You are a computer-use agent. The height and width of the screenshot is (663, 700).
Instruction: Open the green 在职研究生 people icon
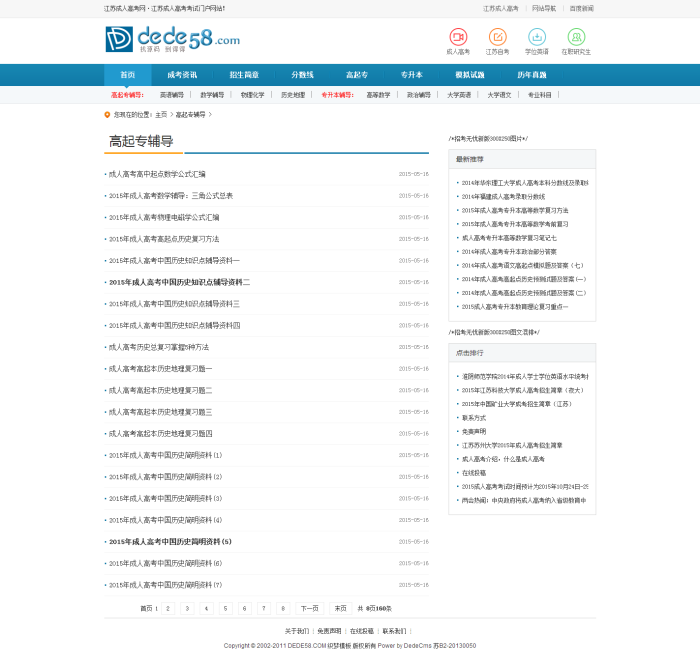click(576, 37)
